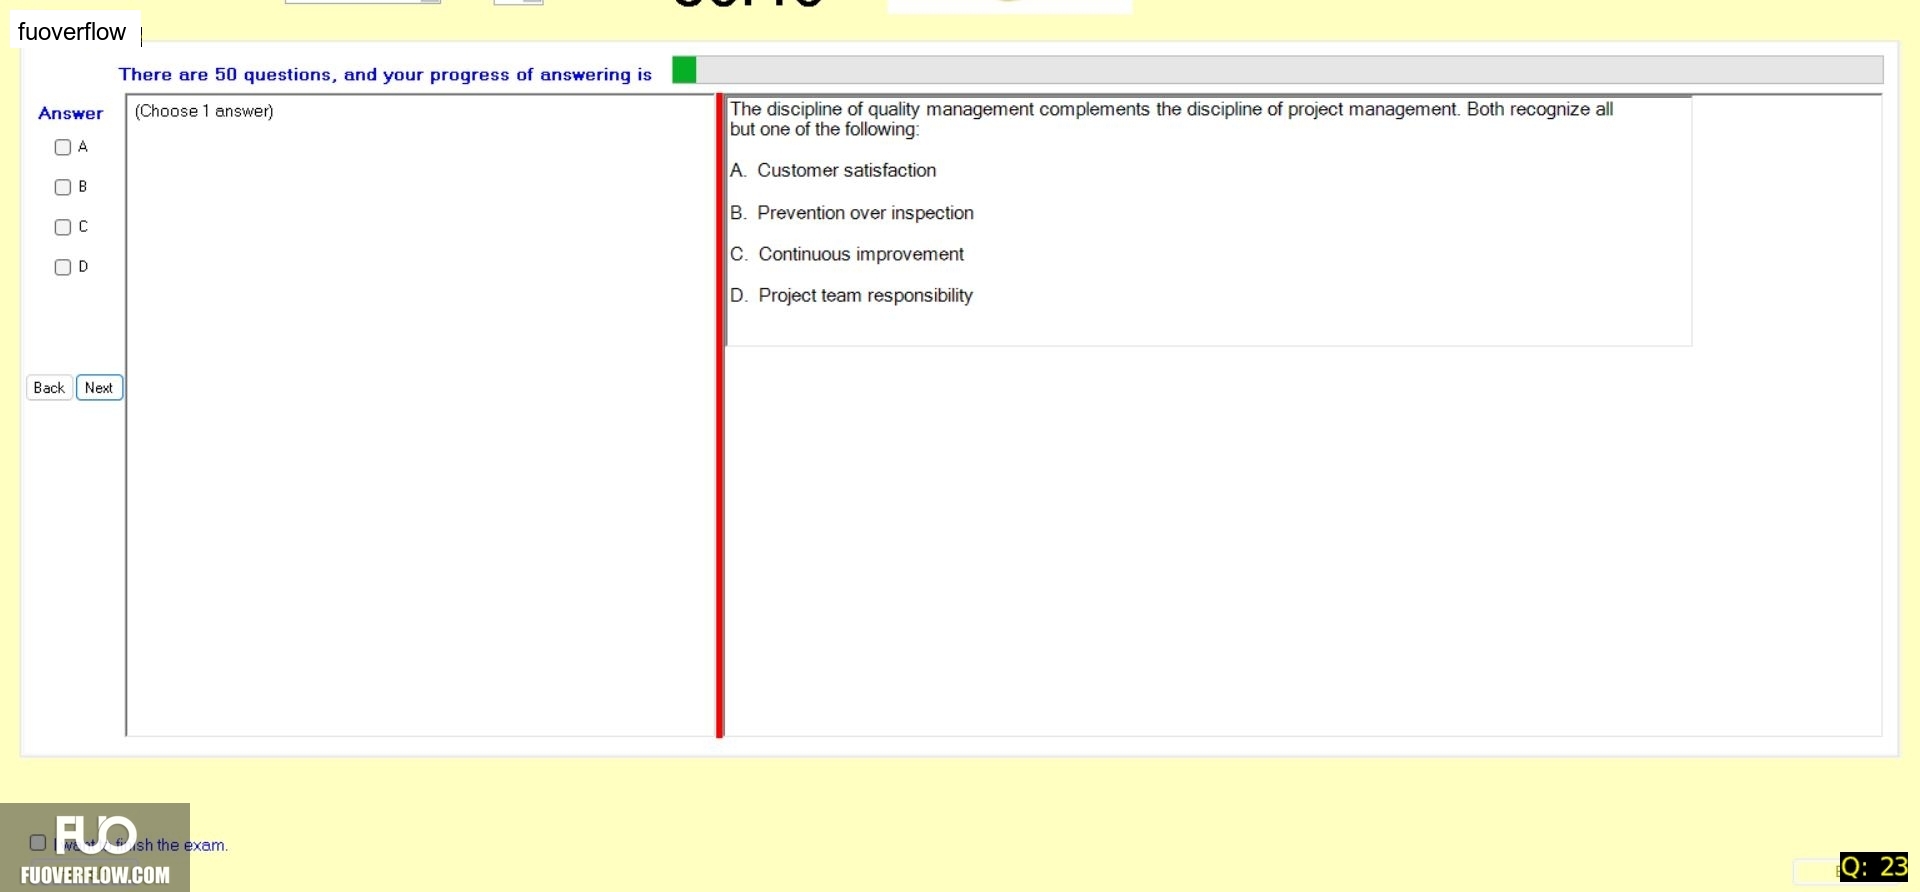Click the green answering progress bar
Image resolution: width=1920 pixels, height=892 pixels.
pyautogui.click(x=1278, y=70)
